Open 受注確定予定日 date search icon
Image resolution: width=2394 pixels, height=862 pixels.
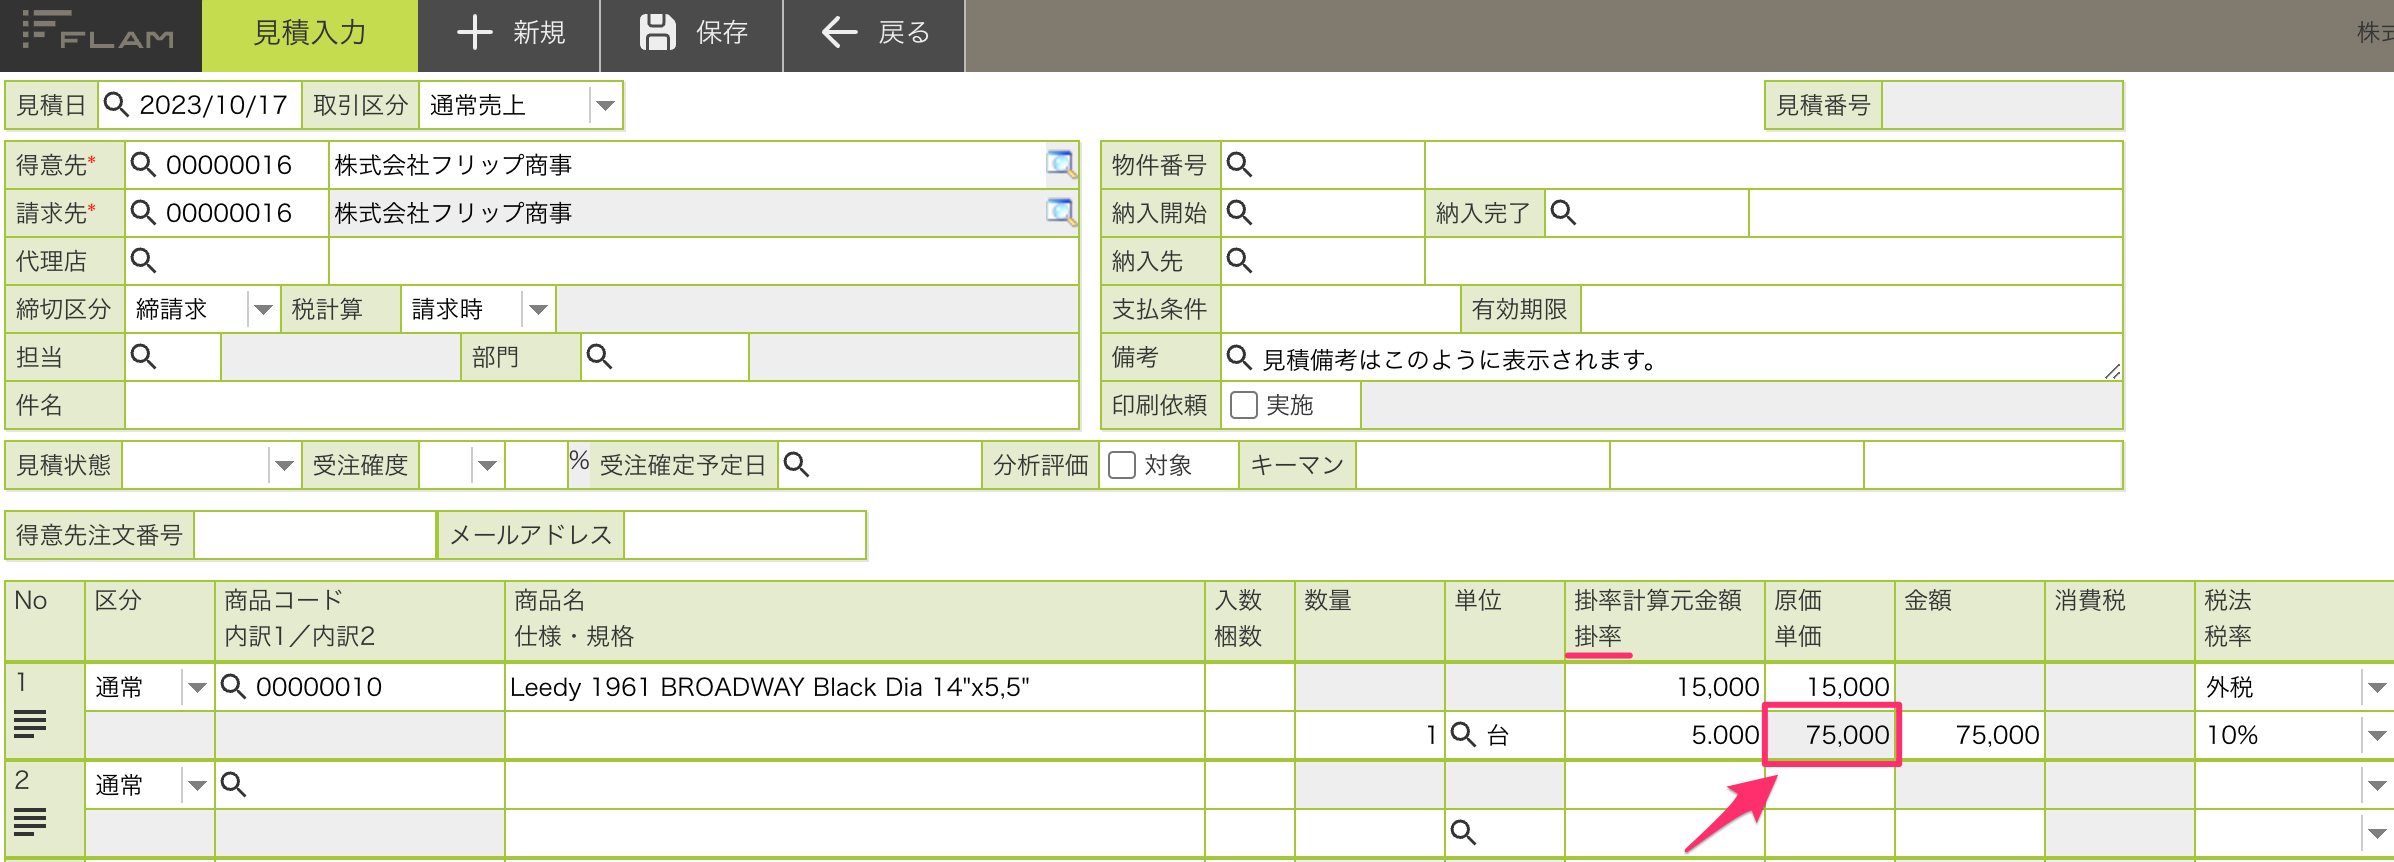click(796, 464)
